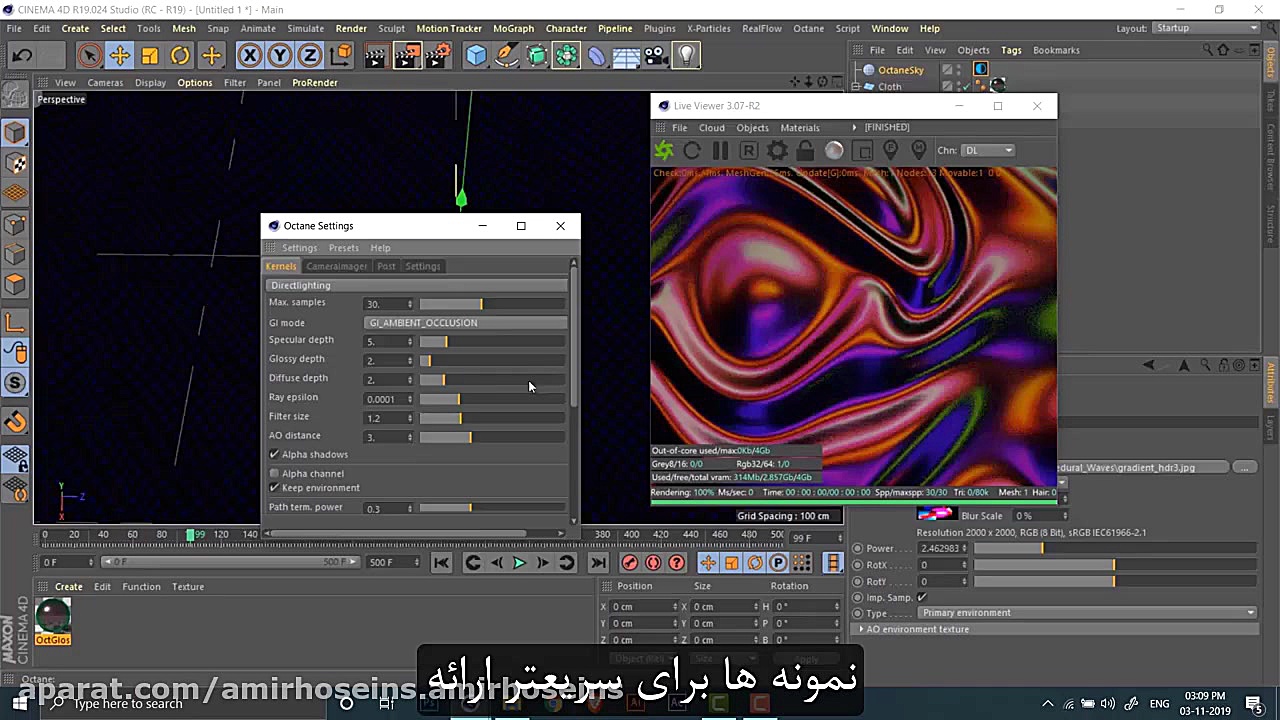The height and width of the screenshot is (720, 1280).
Task: Open Live Viewer settings with the gear icon
Action: coord(777,150)
